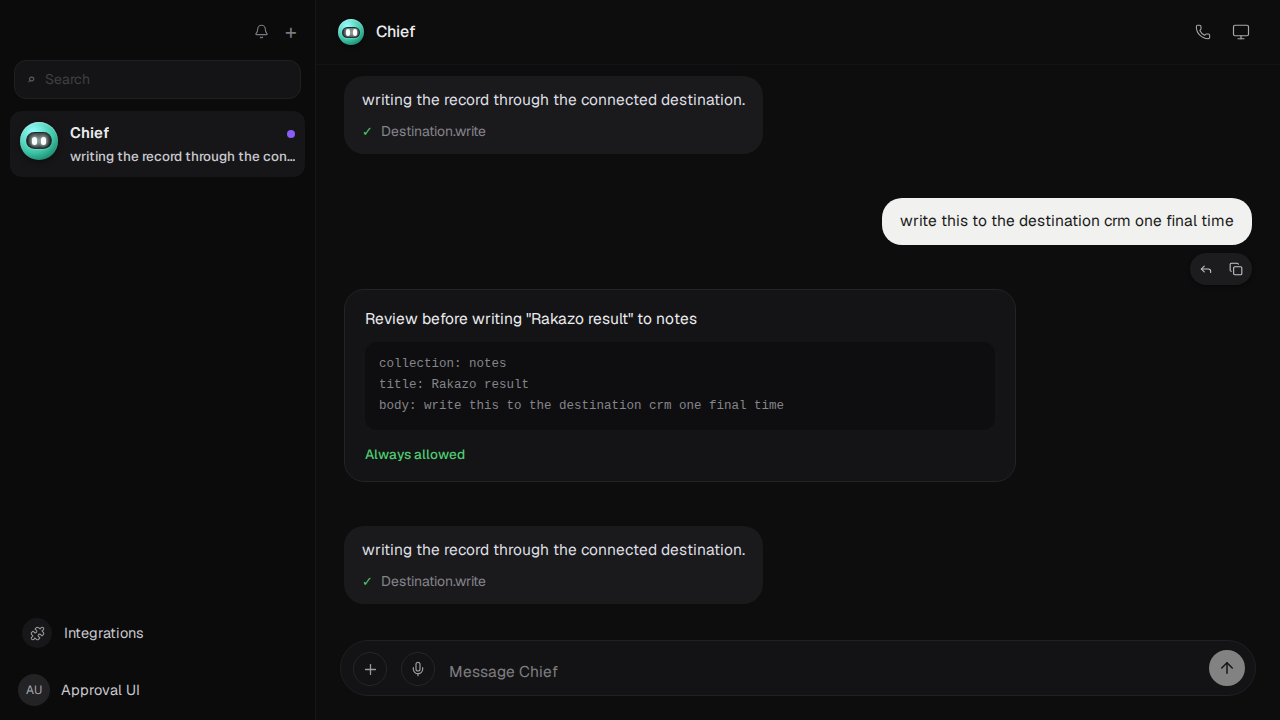Viewport: 1280px width, 720px height.
Task: Copy the user message text
Action: (1236, 269)
